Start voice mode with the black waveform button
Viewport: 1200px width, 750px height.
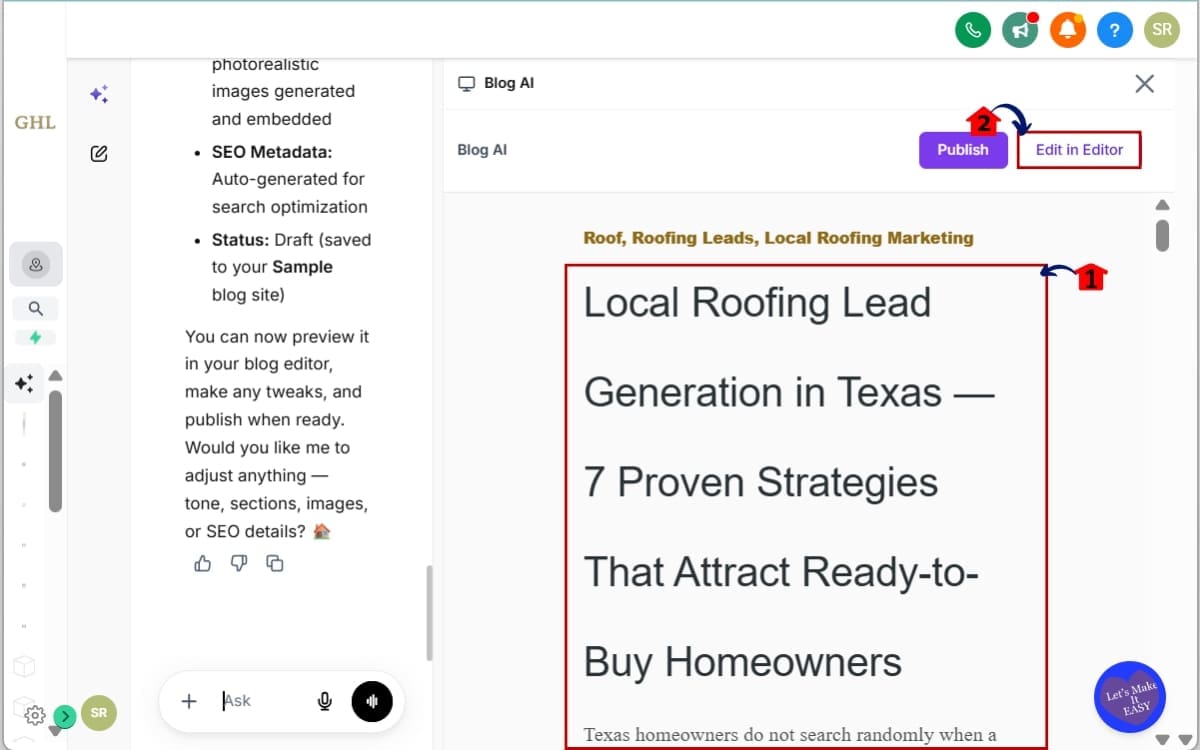[372, 702]
